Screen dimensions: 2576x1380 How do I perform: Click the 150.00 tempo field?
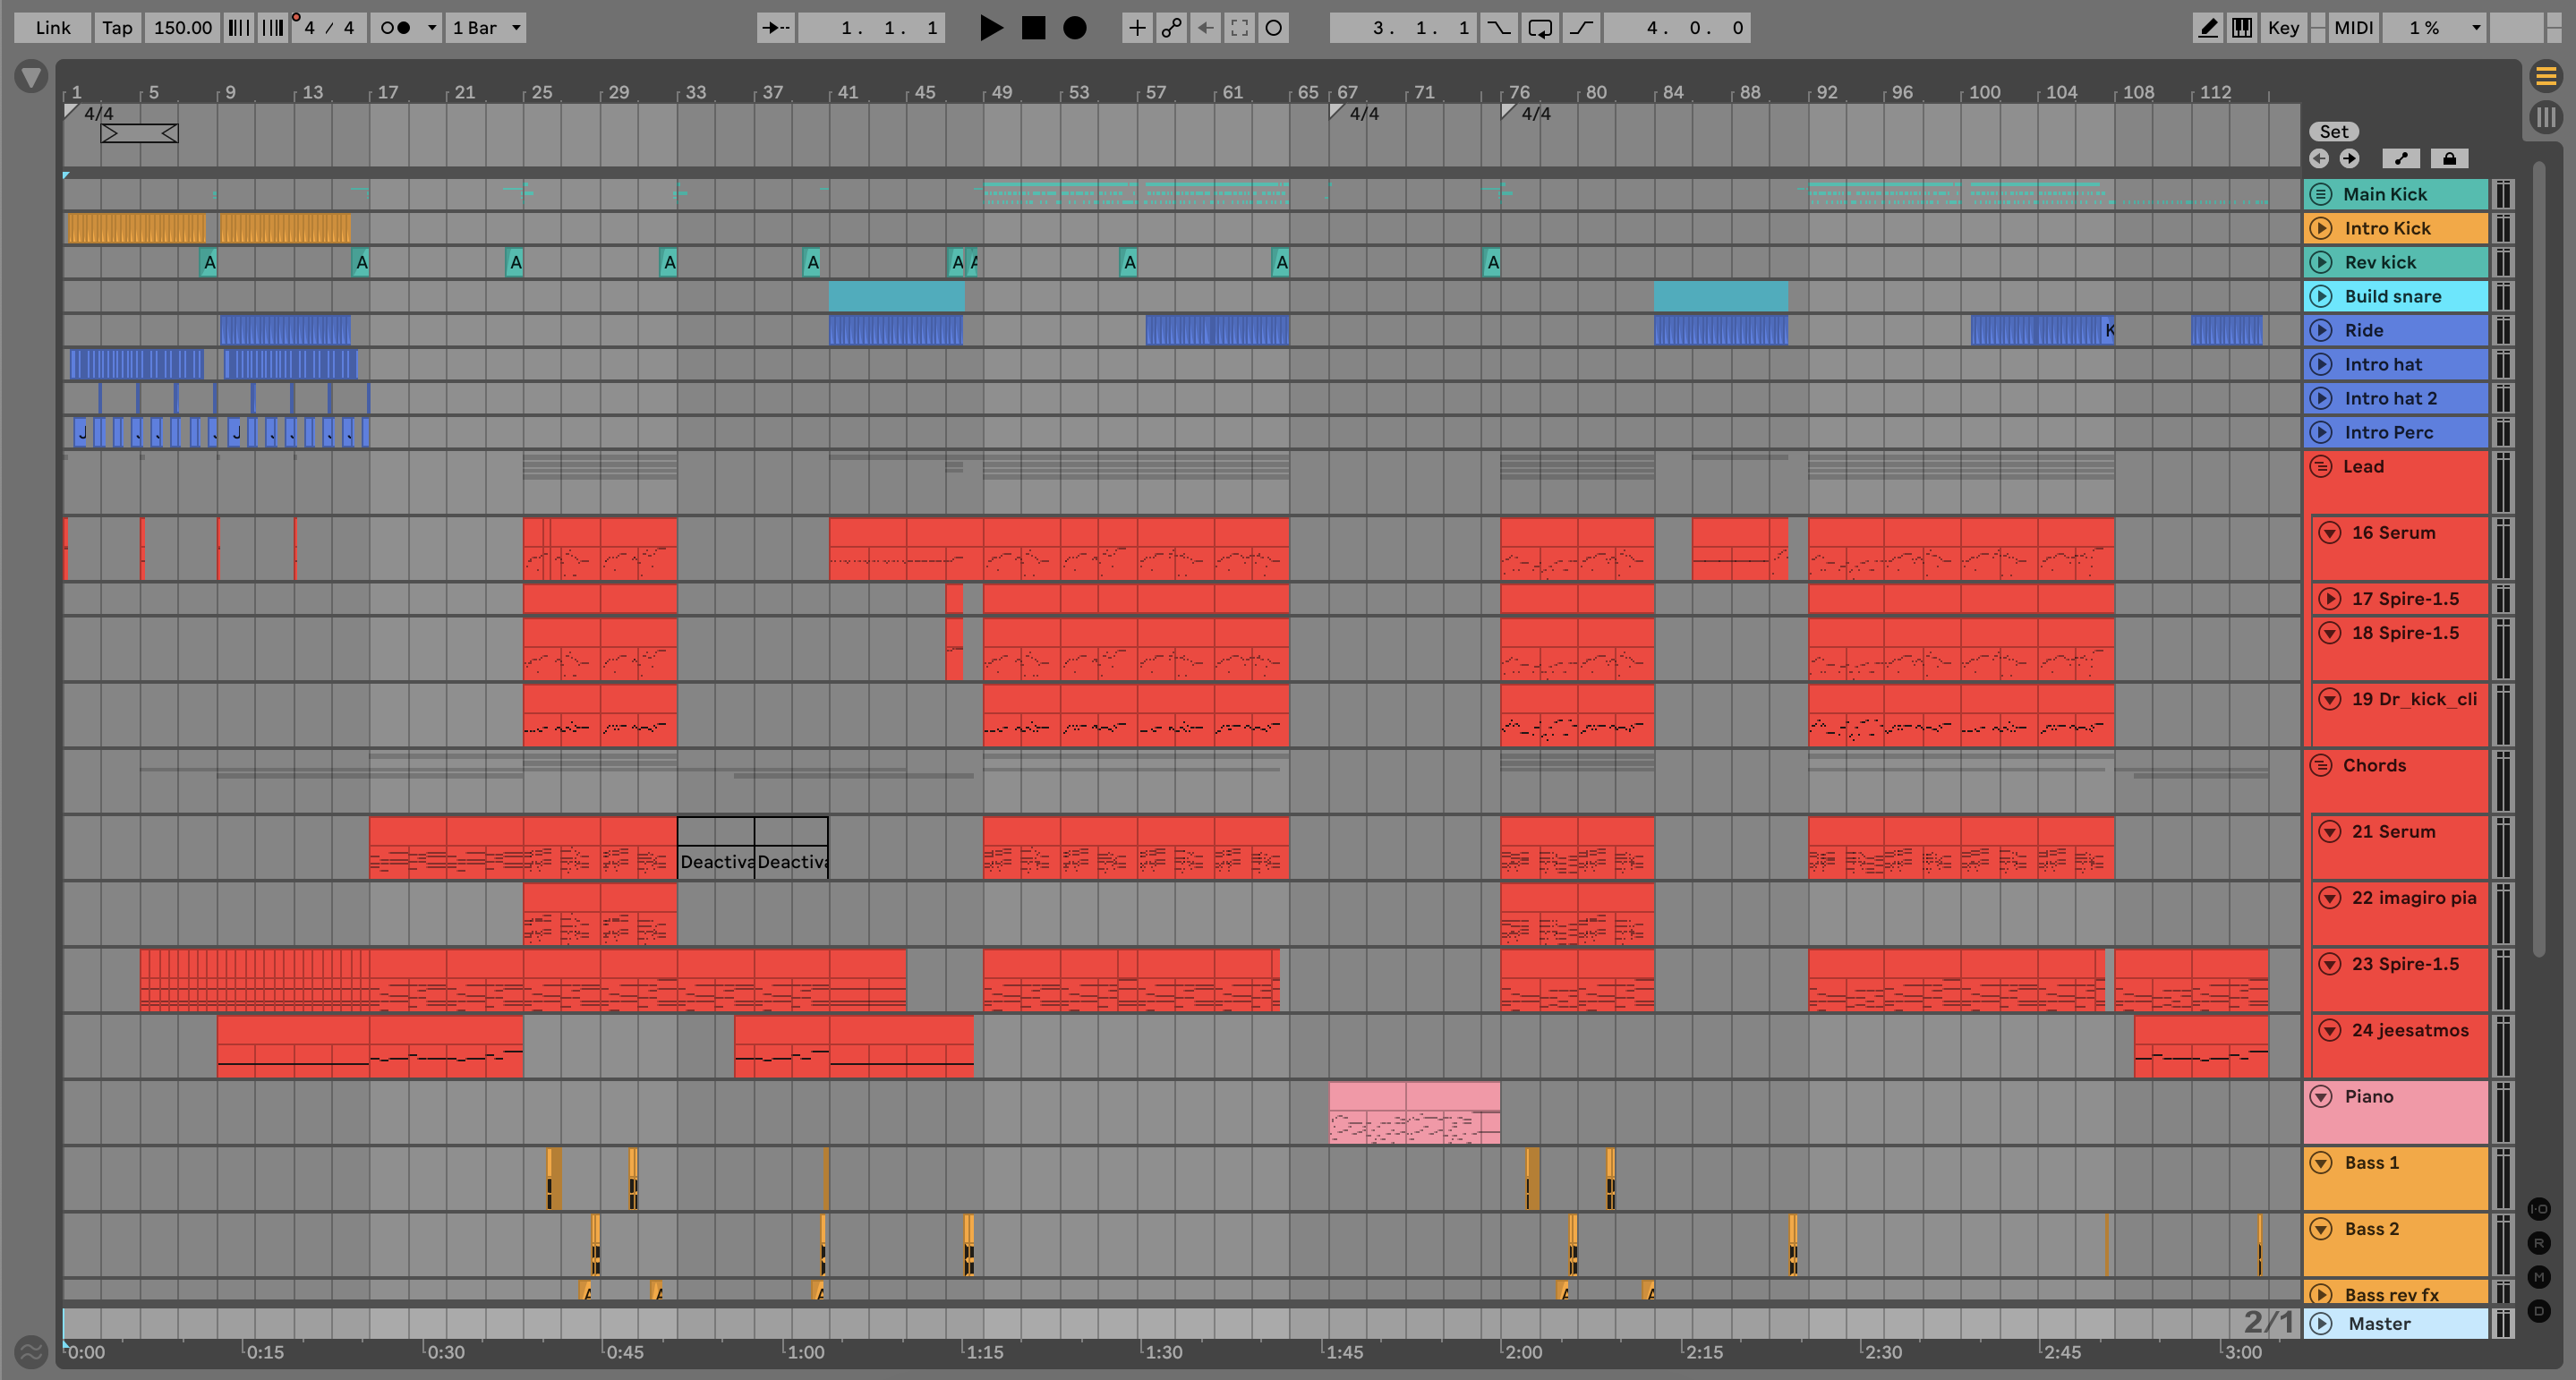tap(182, 28)
